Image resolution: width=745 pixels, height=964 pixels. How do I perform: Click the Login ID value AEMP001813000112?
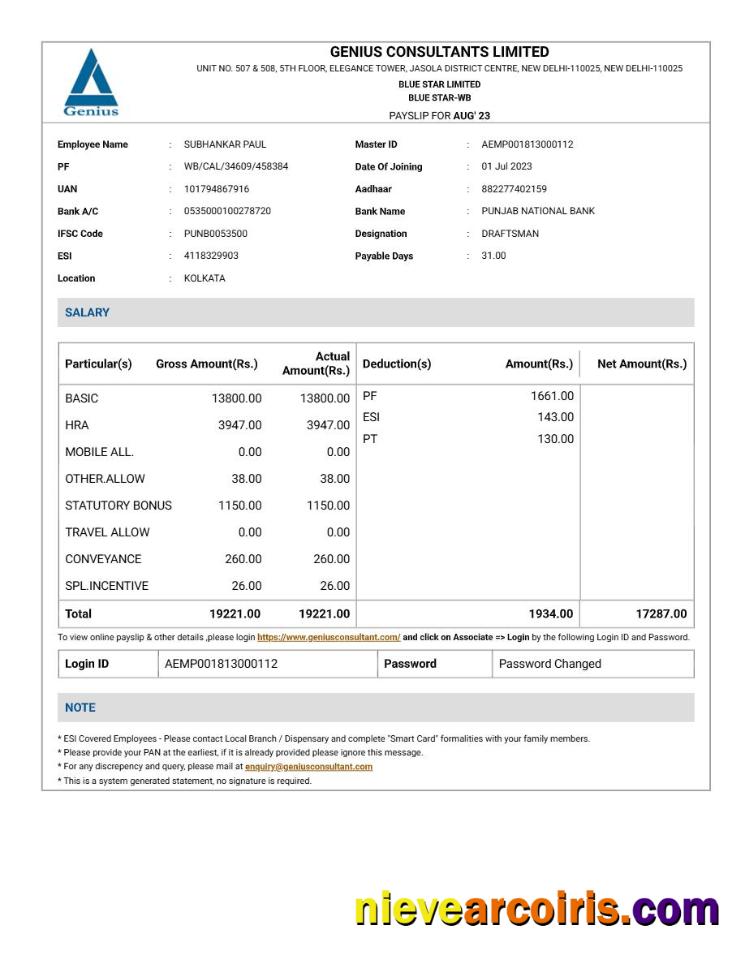click(221, 664)
